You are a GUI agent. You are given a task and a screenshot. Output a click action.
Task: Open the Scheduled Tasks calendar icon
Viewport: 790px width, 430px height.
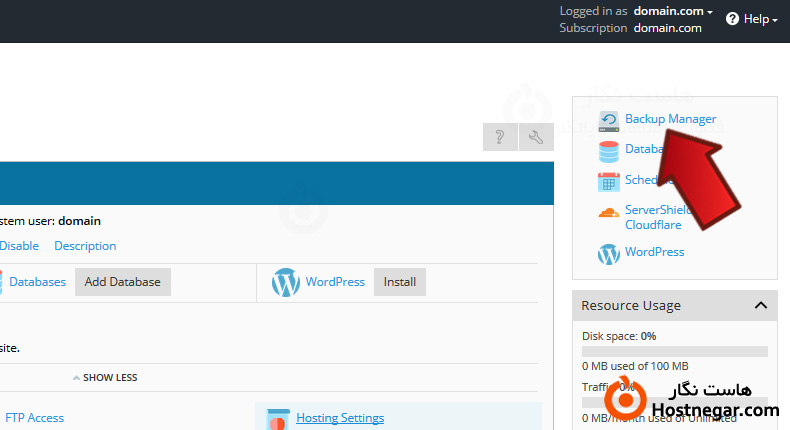tap(608, 181)
